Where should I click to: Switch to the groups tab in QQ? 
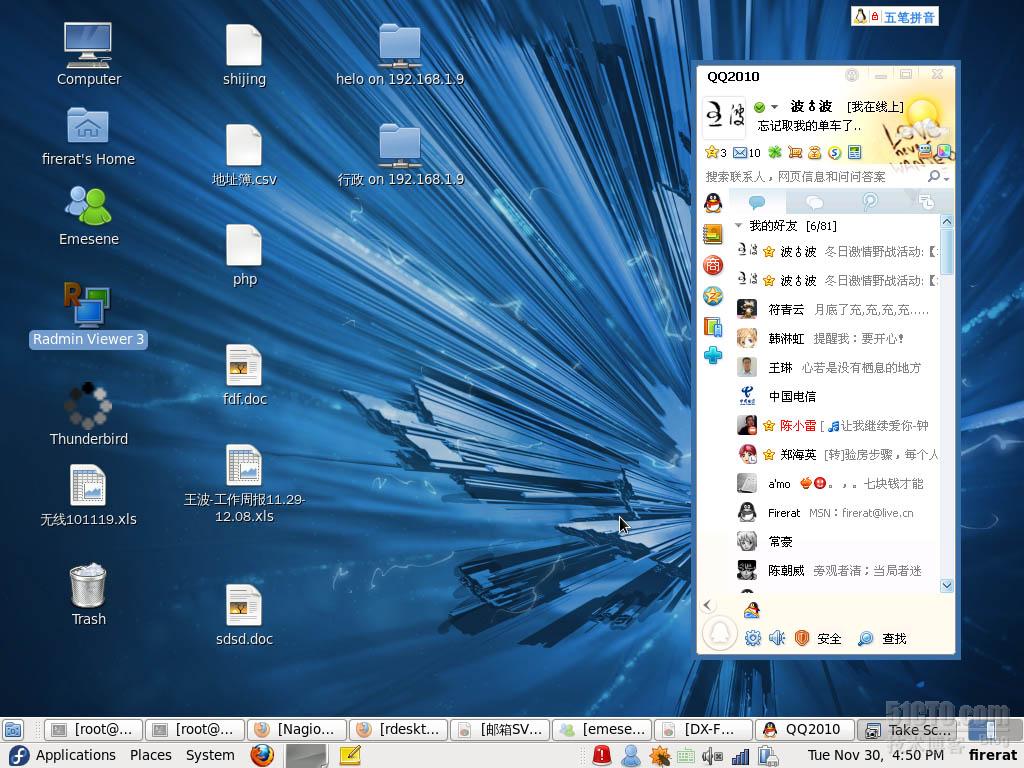coord(814,202)
